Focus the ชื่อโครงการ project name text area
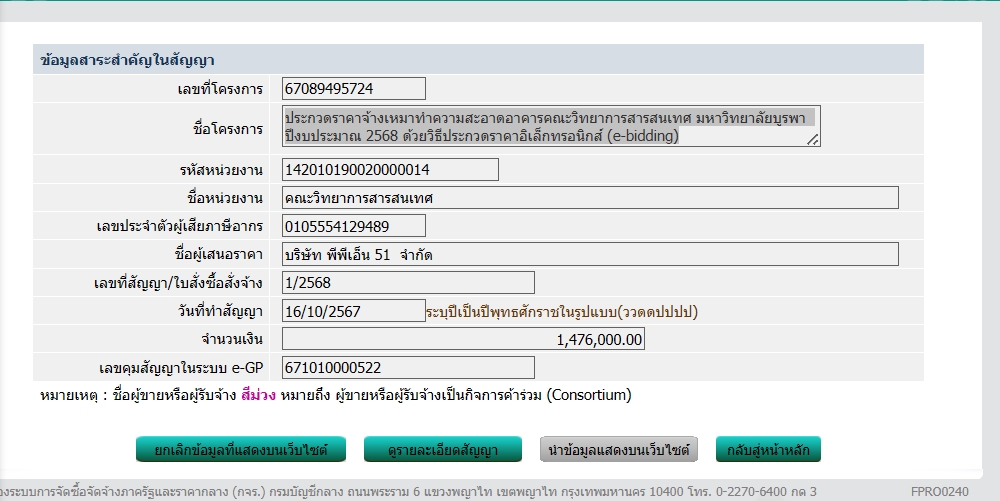The width and height of the screenshot is (1000, 501). click(549, 127)
